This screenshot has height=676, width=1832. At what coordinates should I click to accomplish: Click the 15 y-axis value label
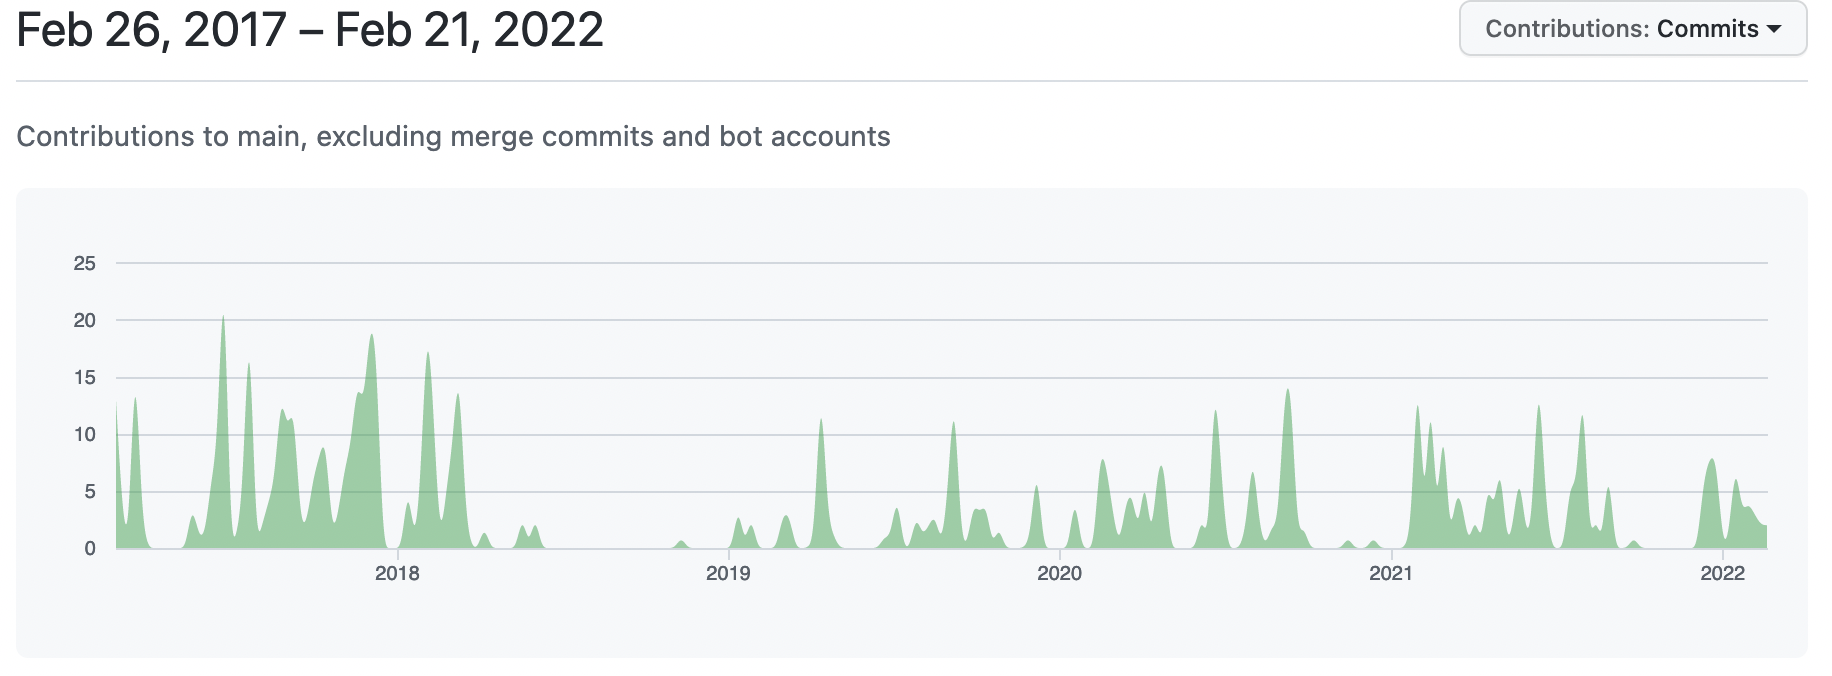click(85, 377)
